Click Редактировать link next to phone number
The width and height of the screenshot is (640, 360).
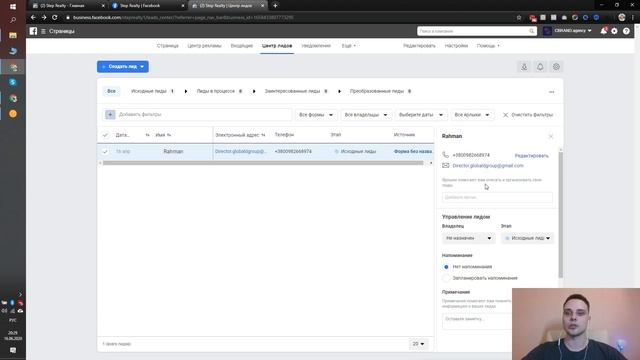531,156
